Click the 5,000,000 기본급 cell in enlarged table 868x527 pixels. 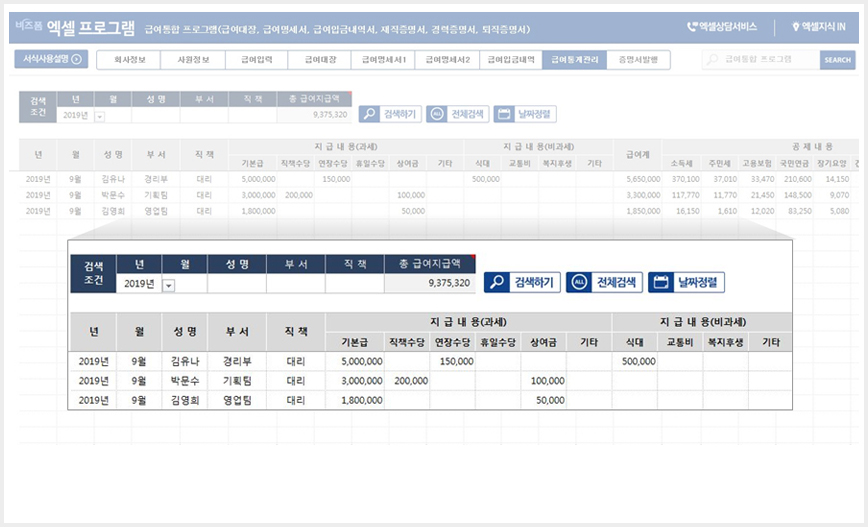click(x=355, y=361)
